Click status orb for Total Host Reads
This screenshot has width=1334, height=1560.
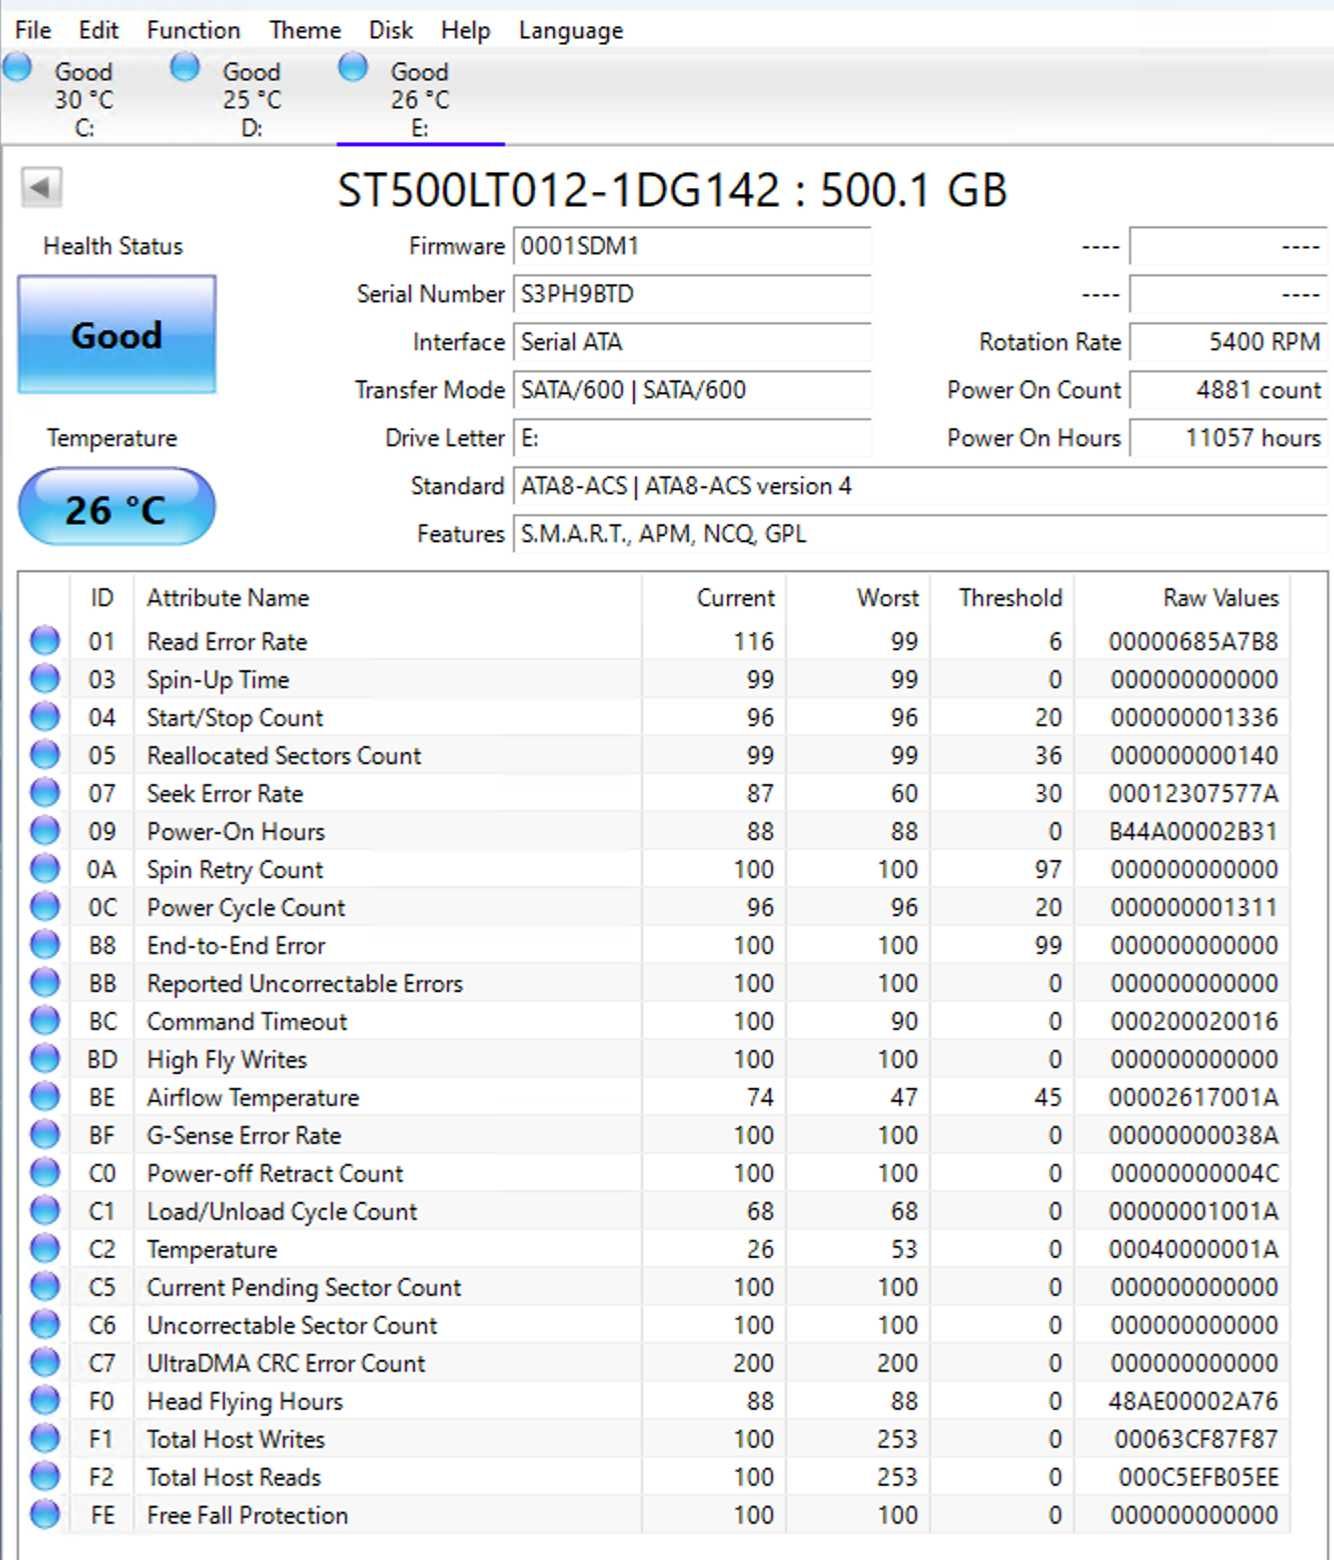[45, 1476]
